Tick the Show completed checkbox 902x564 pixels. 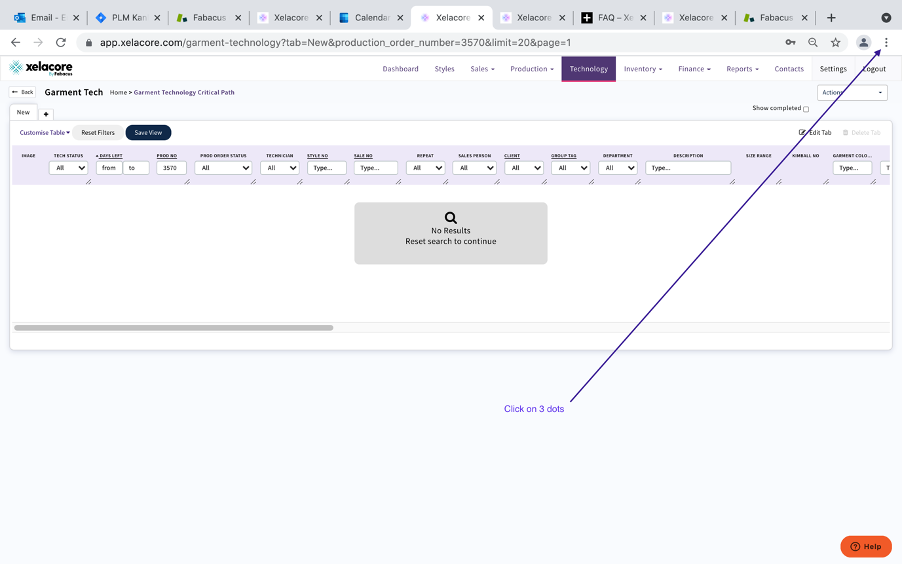point(806,109)
